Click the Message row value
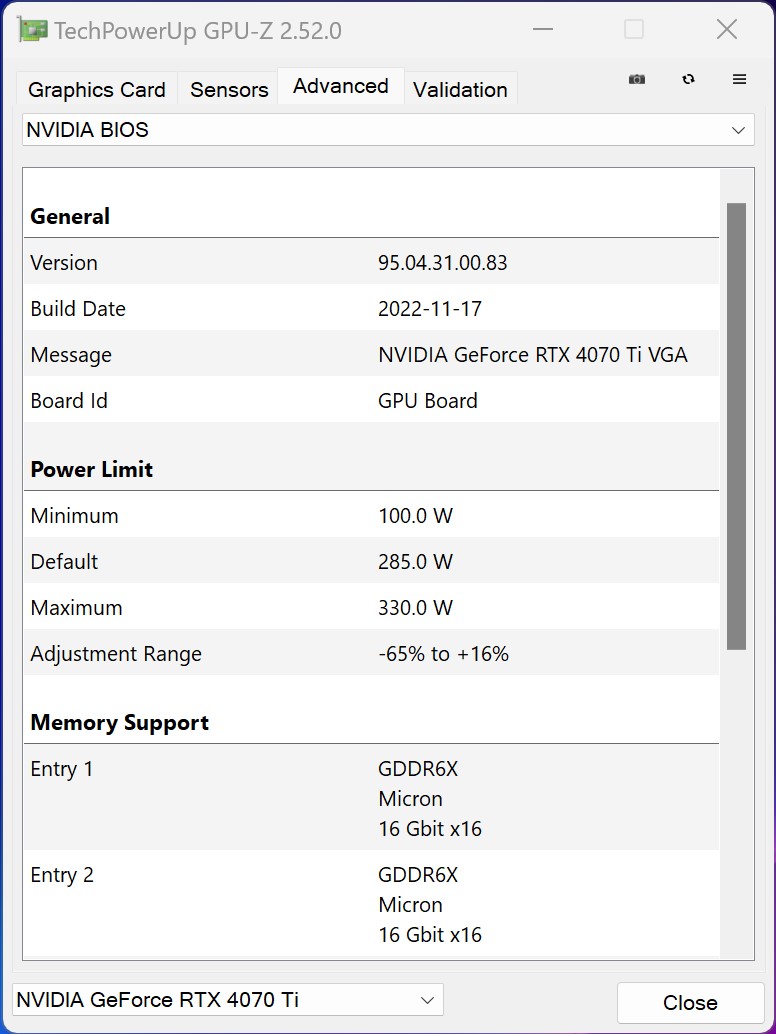 point(532,355)
